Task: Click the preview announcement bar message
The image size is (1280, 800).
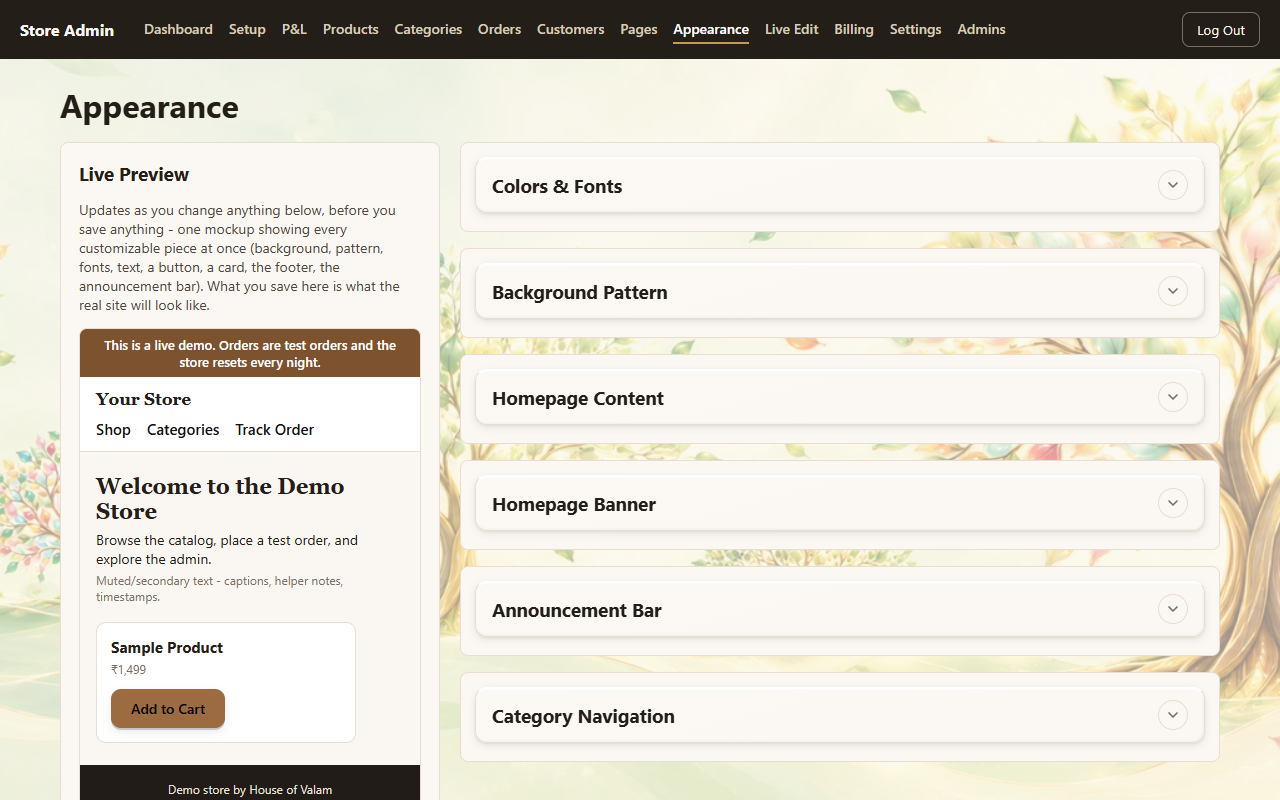Action: (x=250, y=353)
